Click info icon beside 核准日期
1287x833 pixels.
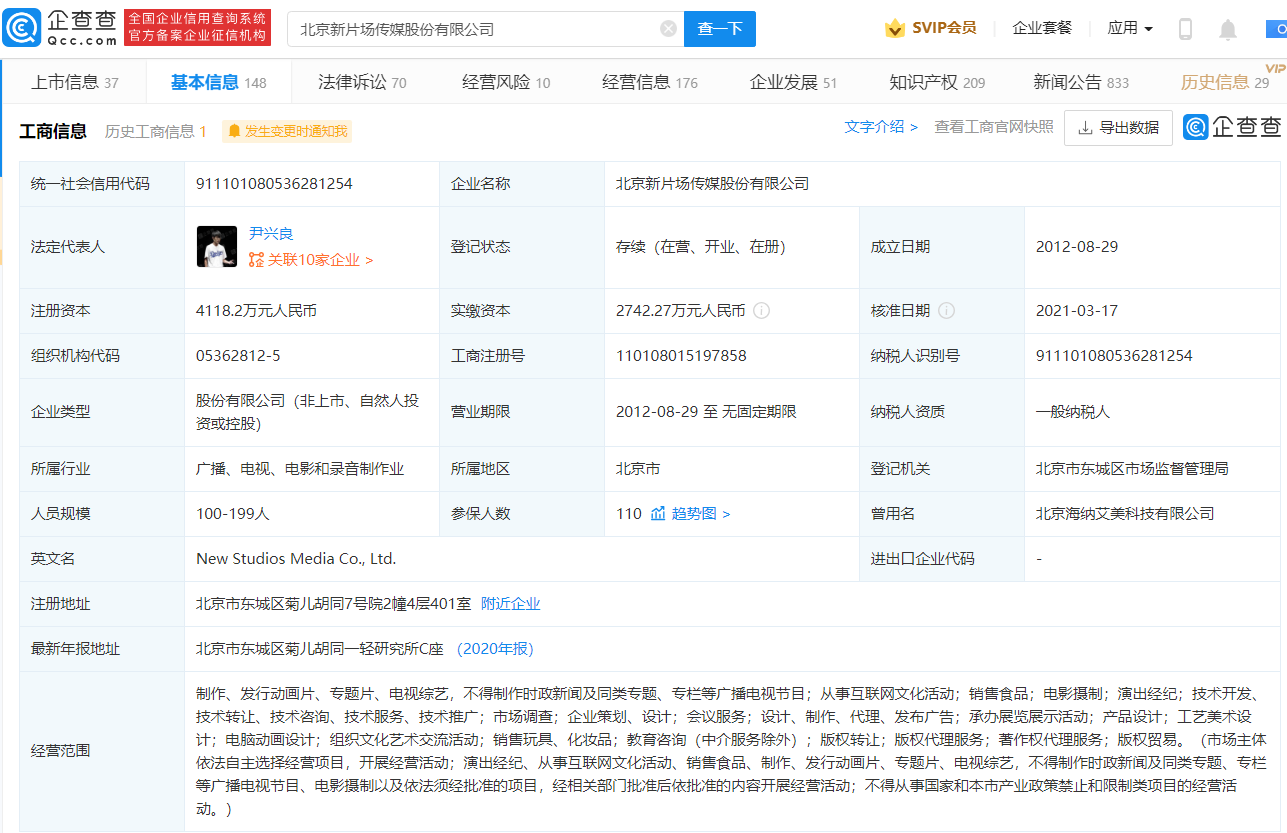coord(947,311)
